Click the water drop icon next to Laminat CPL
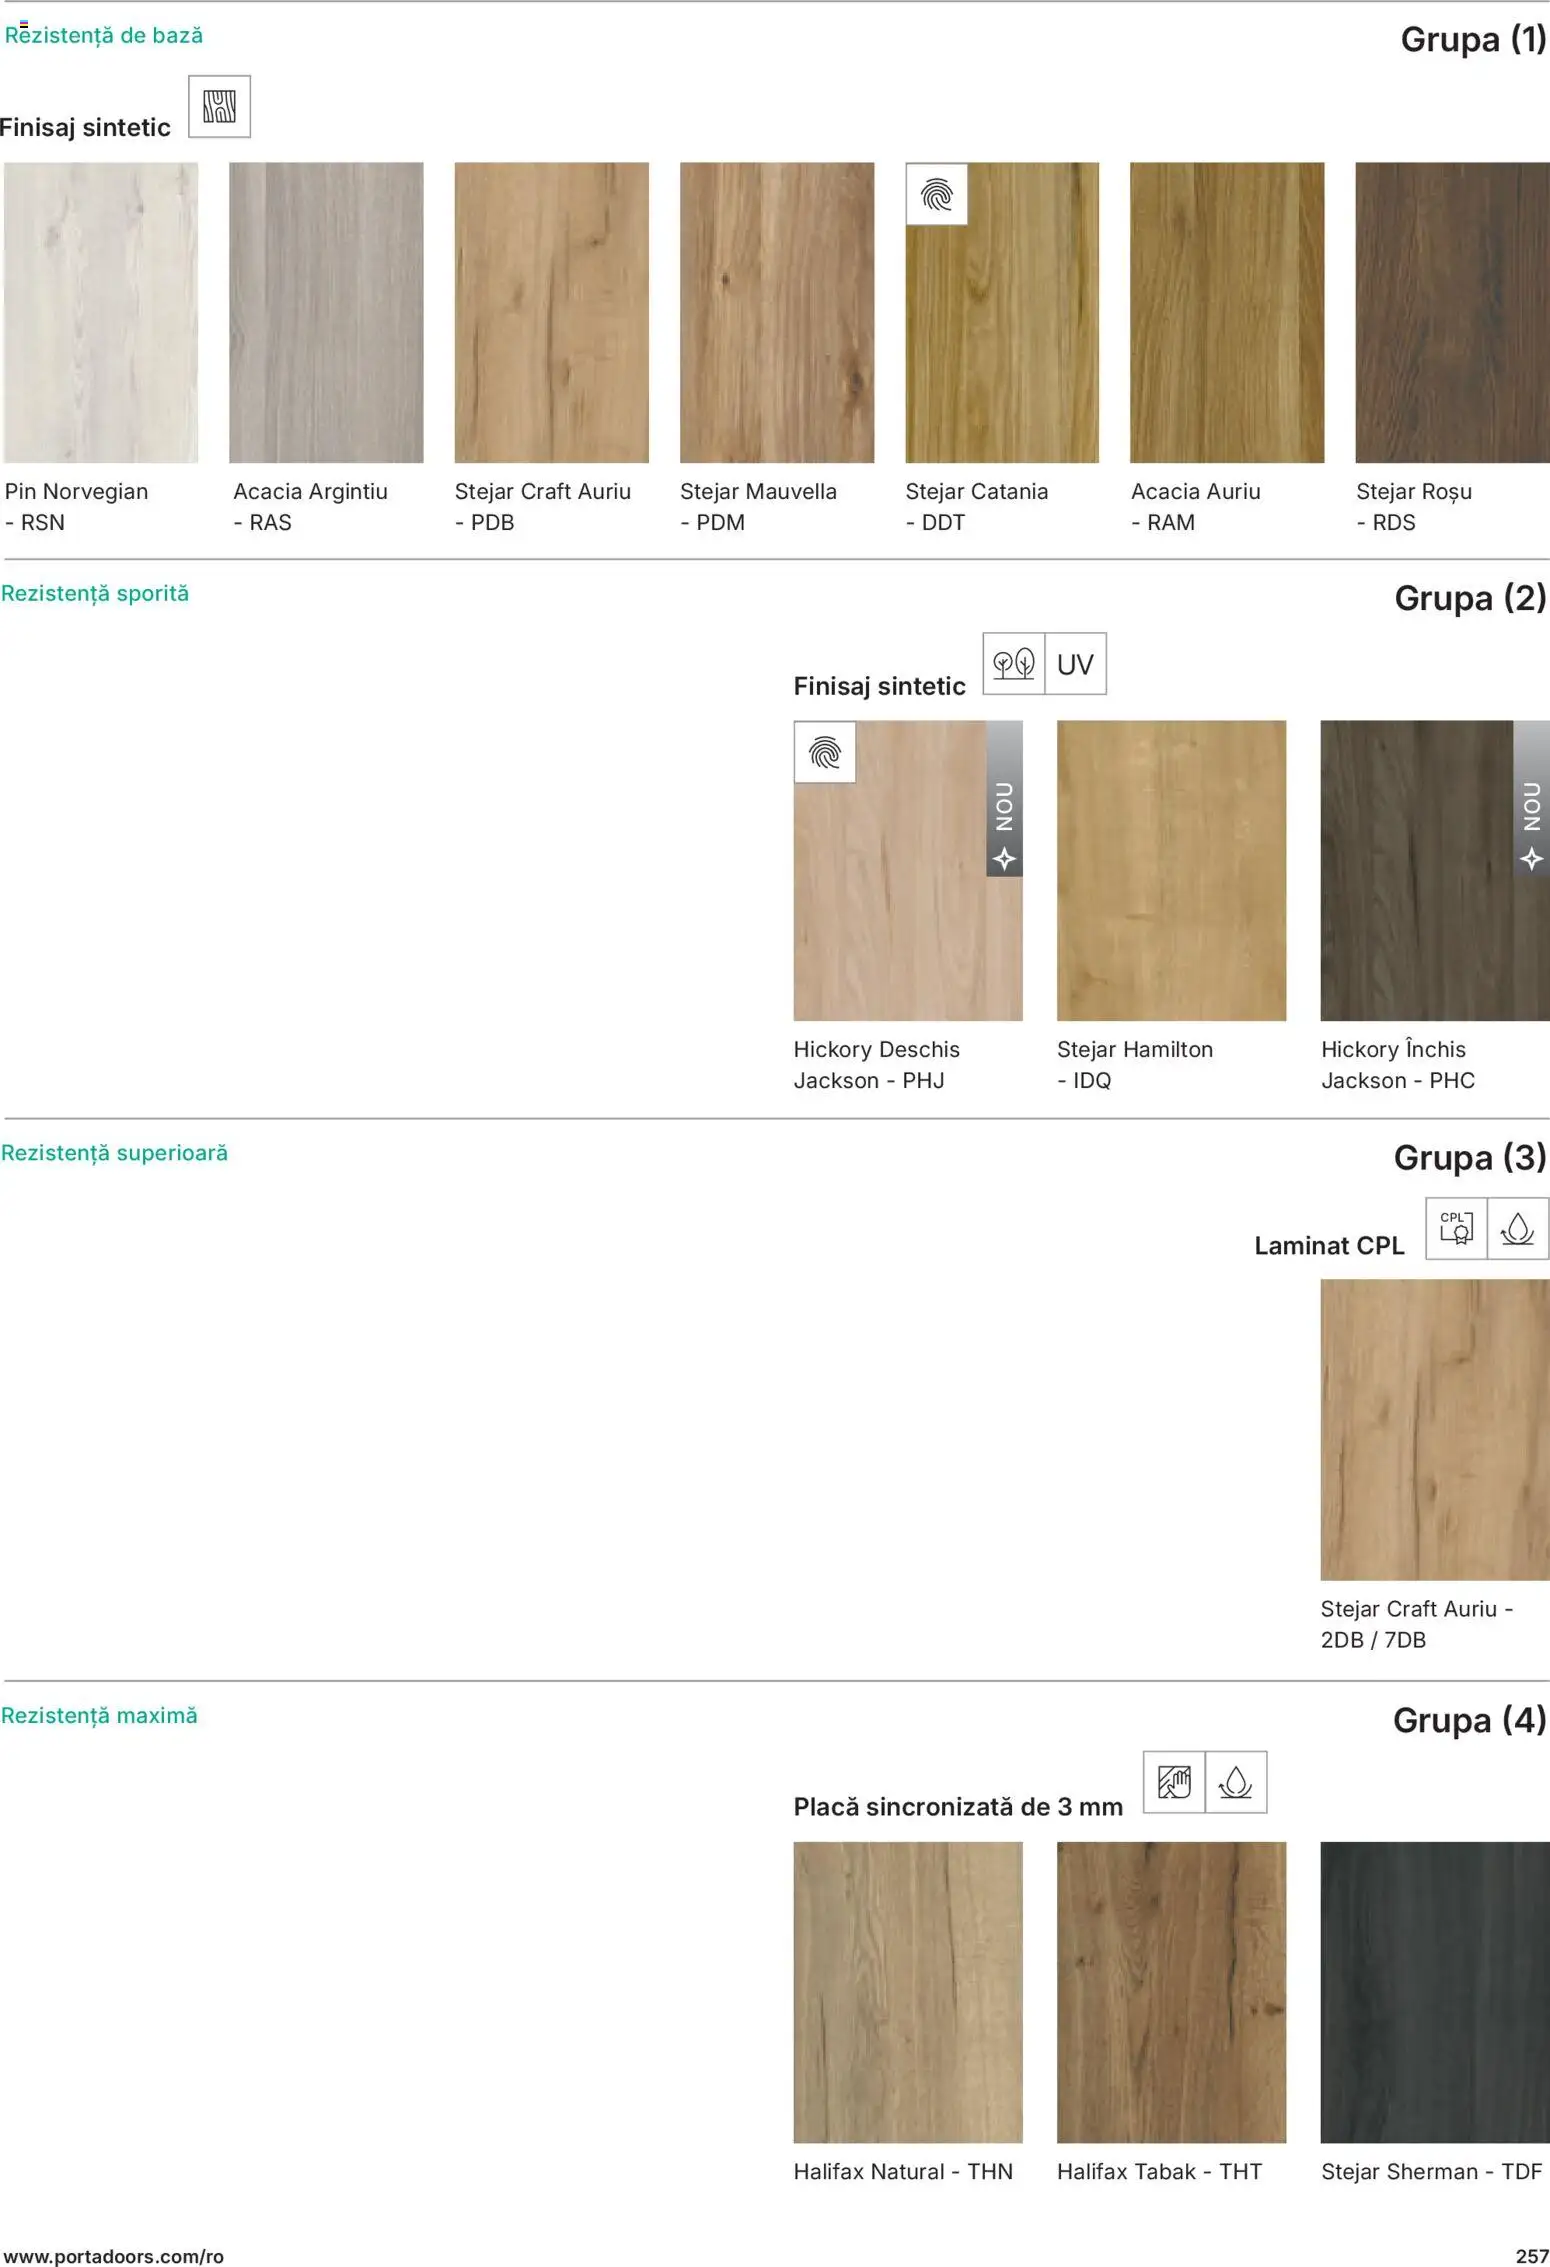 pos(1517,1228)
